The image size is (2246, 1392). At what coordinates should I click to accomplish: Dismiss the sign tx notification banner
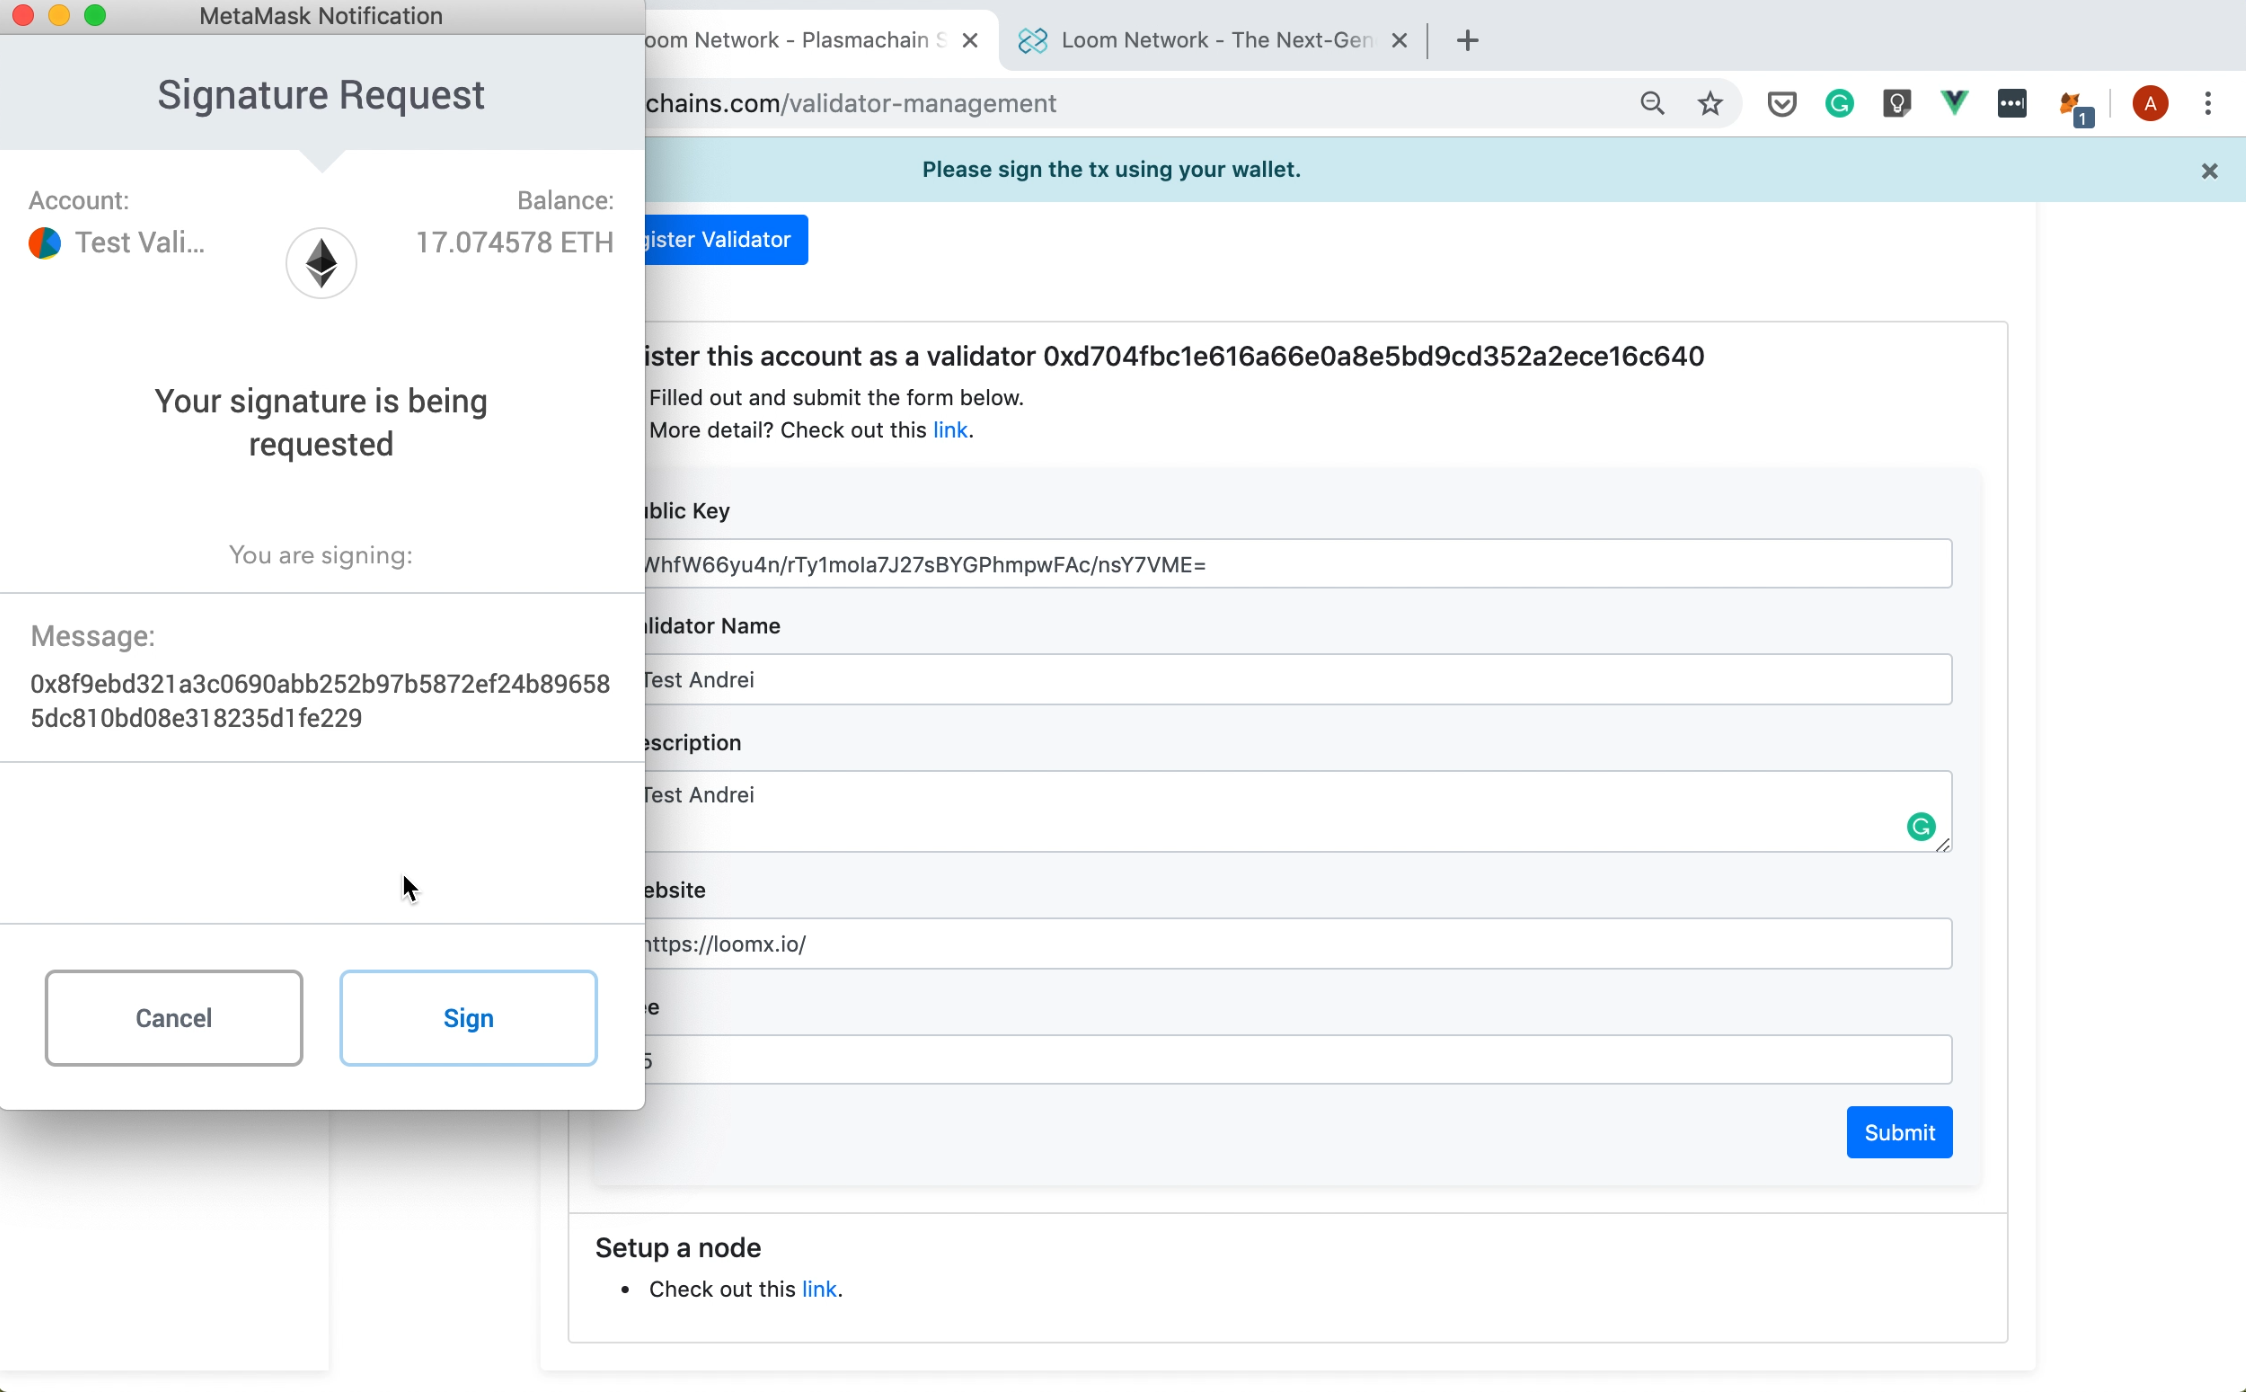(2209, 171)
